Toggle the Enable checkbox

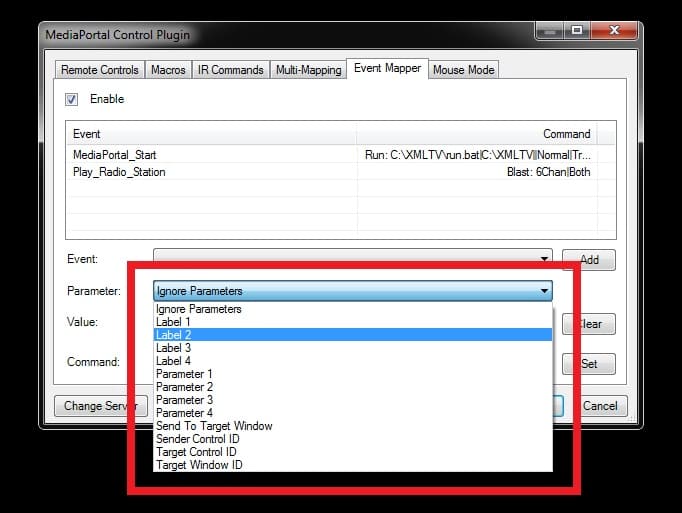click(x=72, y=99)
